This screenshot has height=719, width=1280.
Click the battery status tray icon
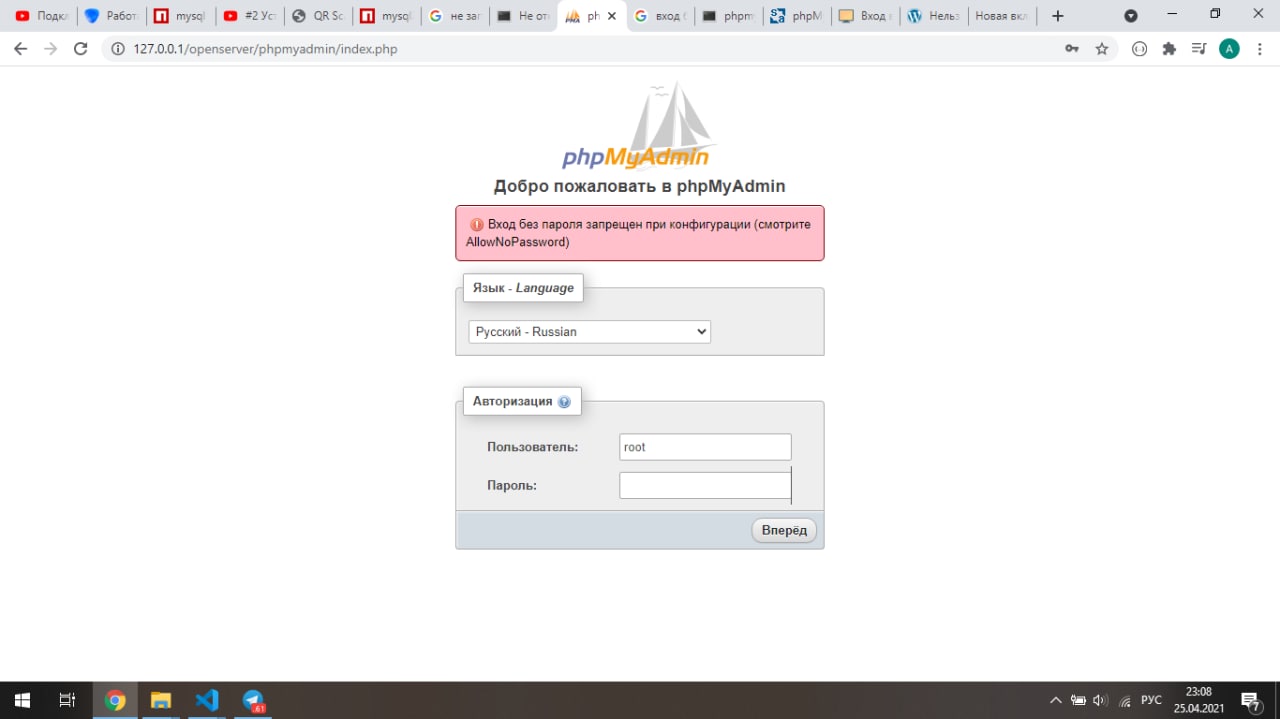(1079, 700)
